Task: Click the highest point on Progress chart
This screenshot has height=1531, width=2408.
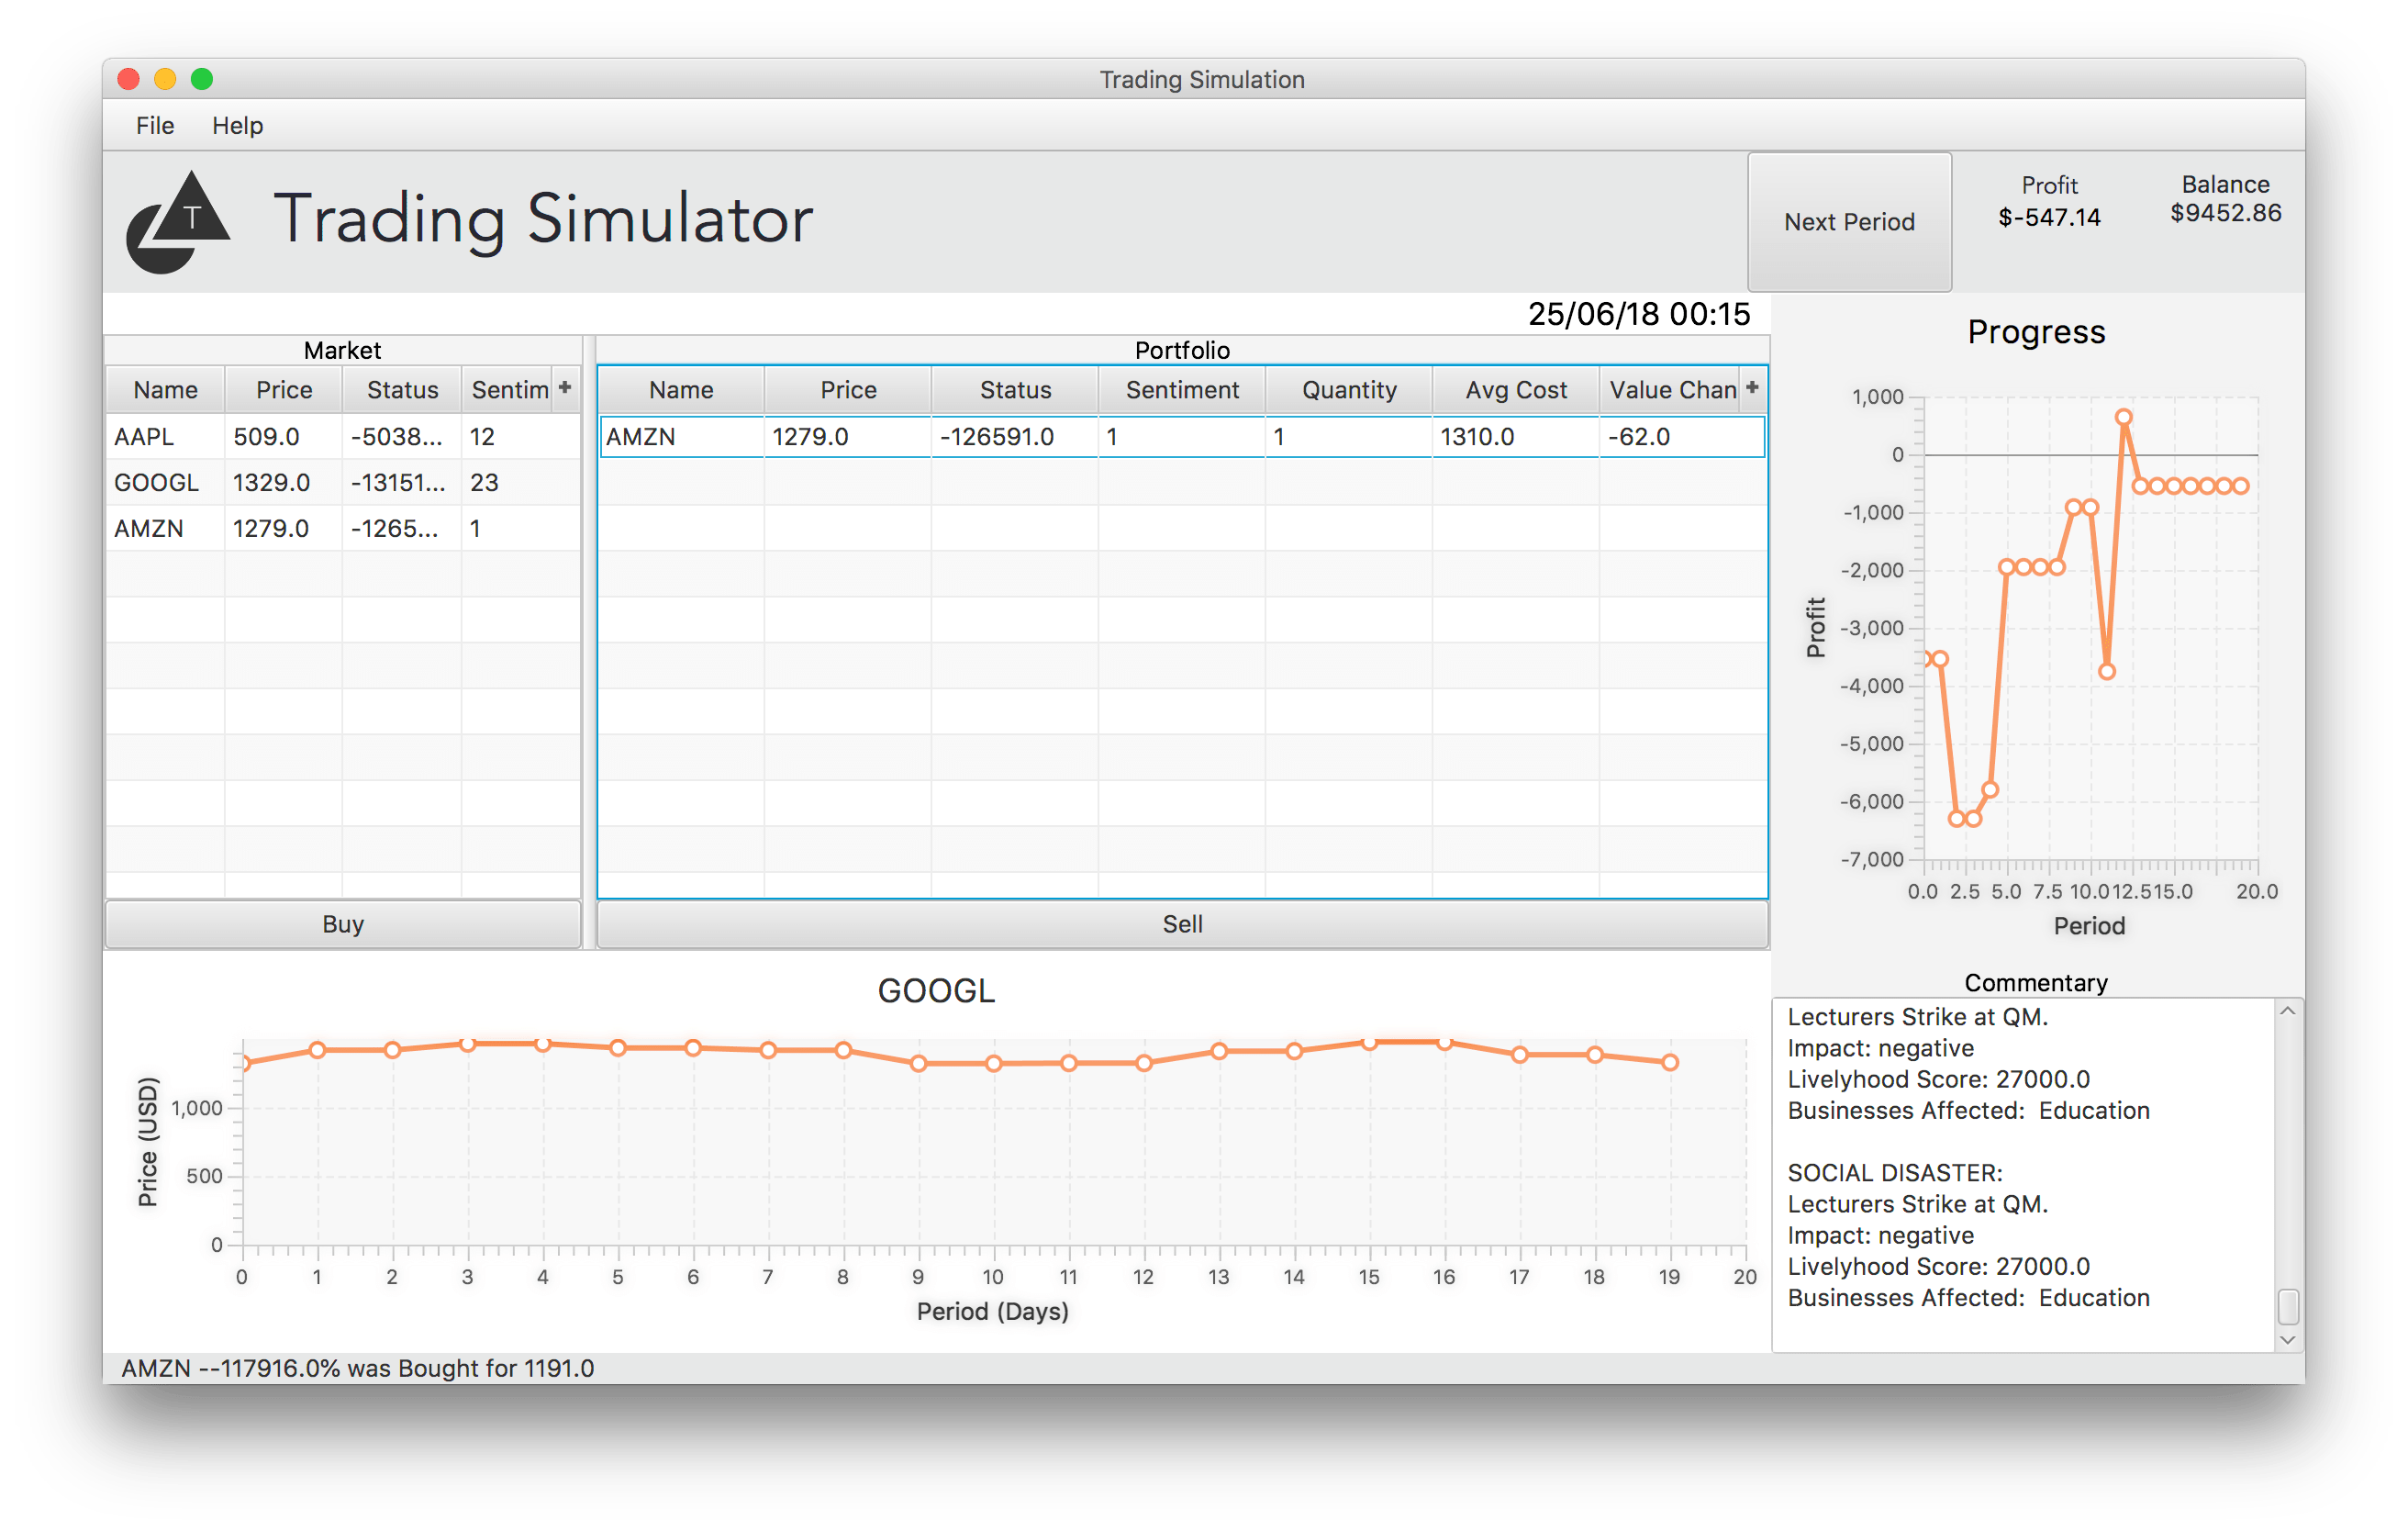Action: 2123,417
